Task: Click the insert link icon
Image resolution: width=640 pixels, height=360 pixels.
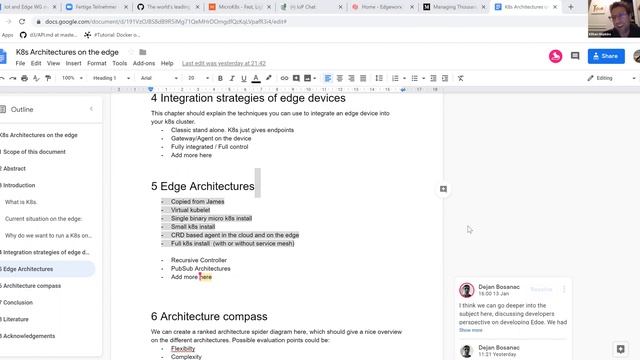Action: coord(284,78)
